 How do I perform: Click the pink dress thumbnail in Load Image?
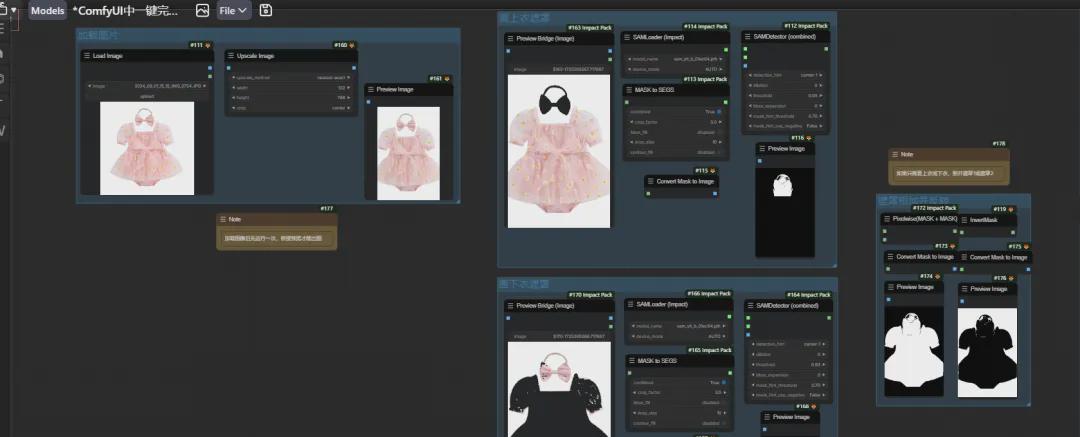[x=147, y=148]
